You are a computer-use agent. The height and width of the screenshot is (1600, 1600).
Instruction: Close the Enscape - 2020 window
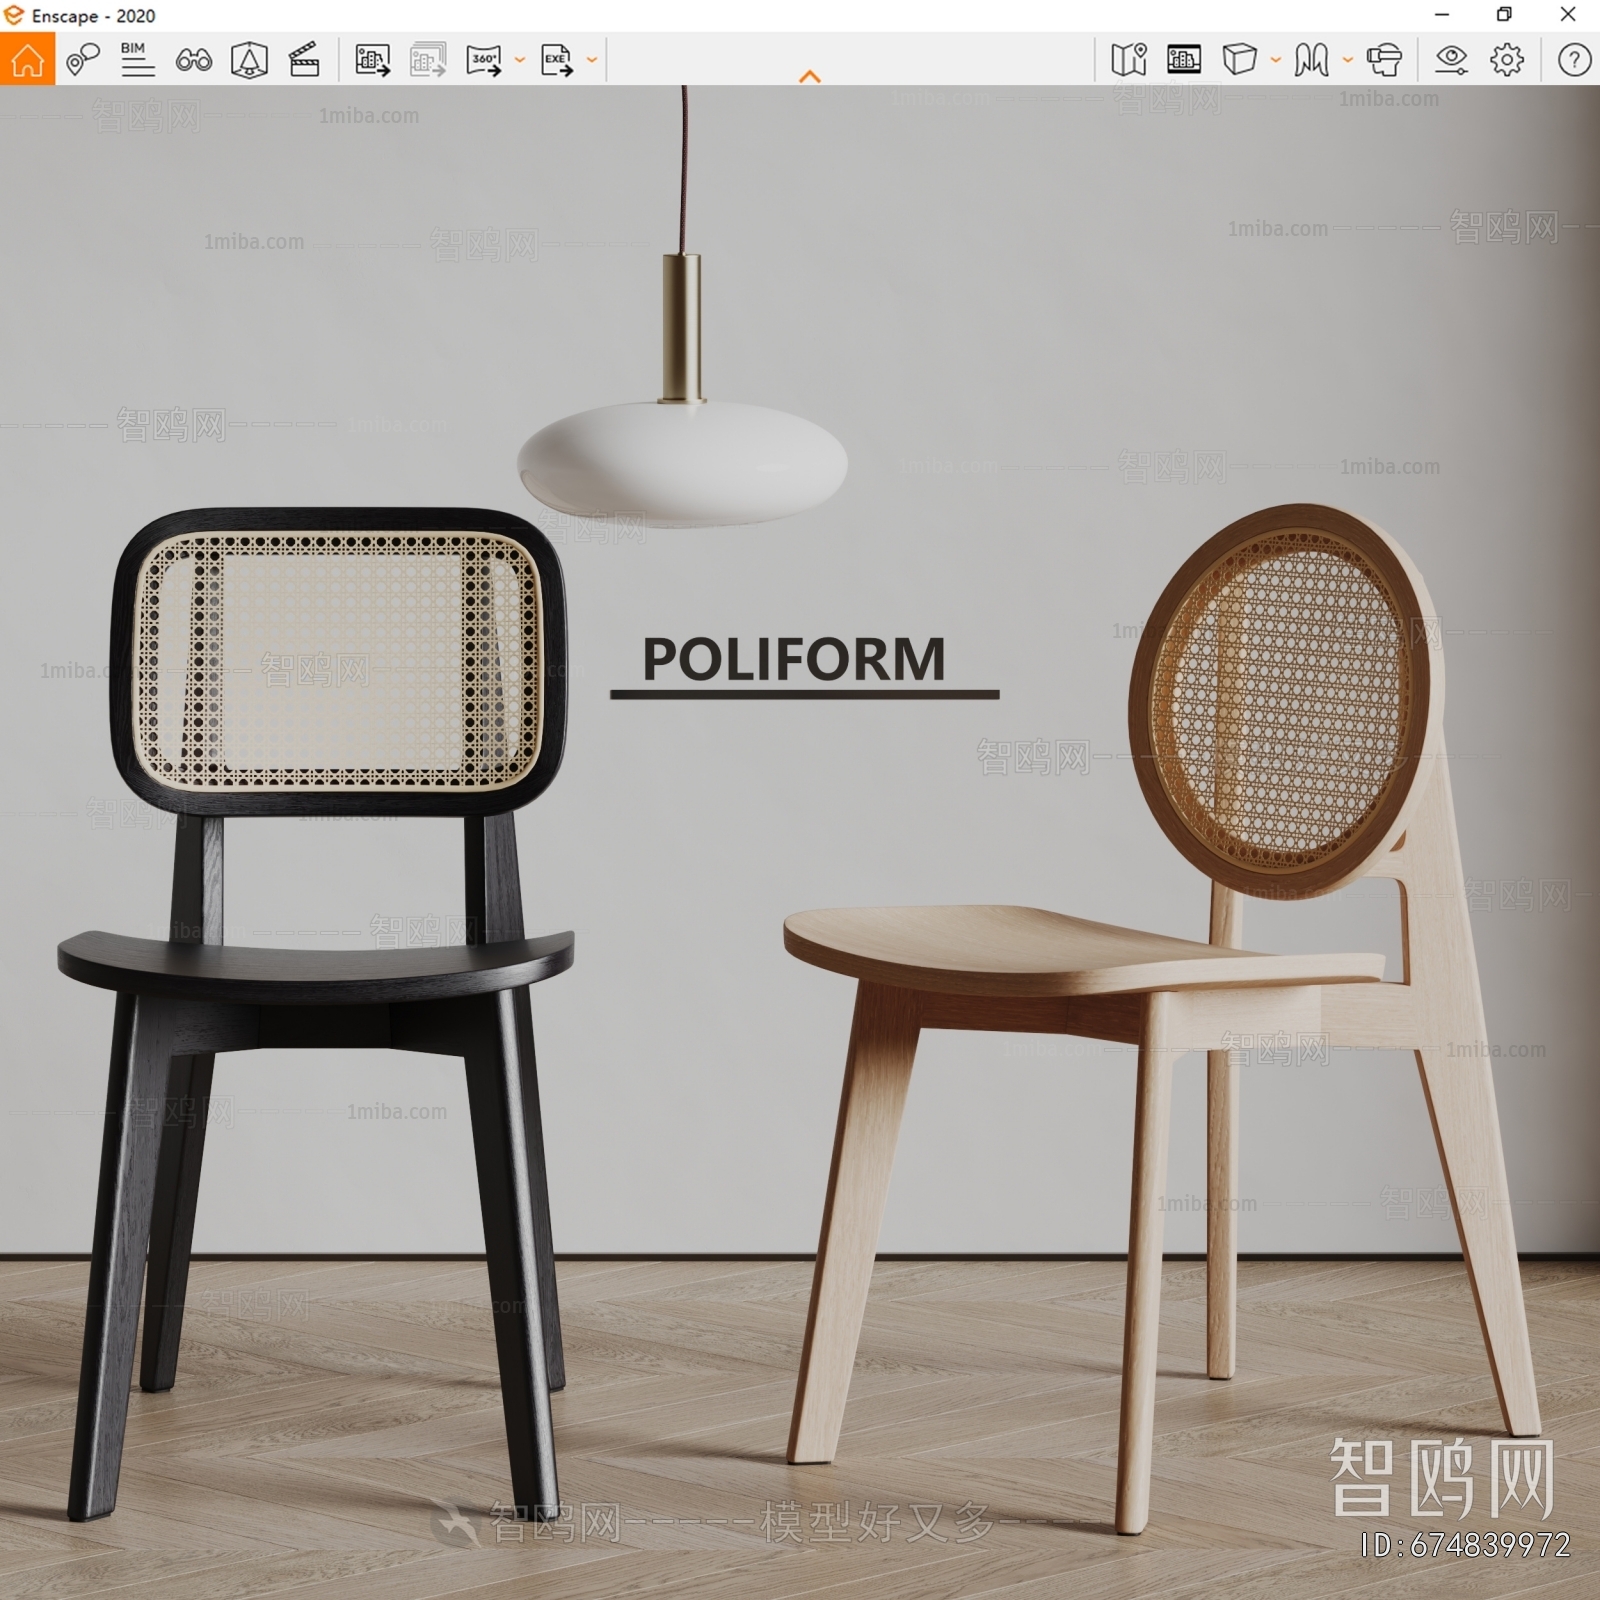(x=1568, y=15)
